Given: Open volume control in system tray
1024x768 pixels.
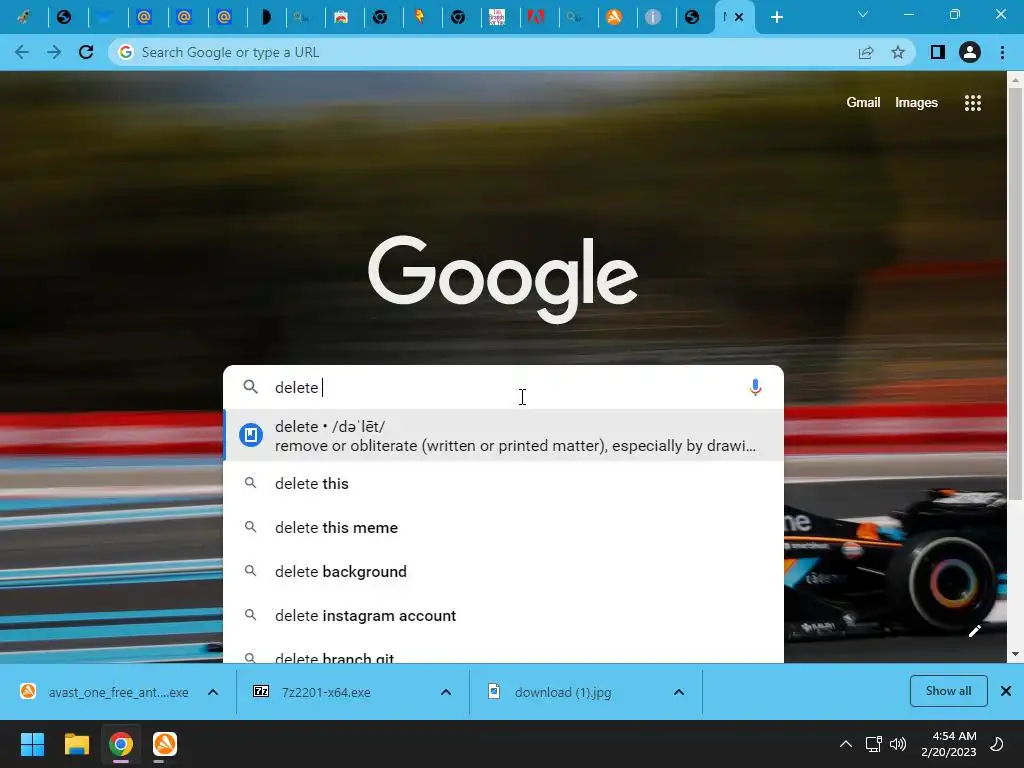Looking at the screenshot, I should (x=898, y=744).
